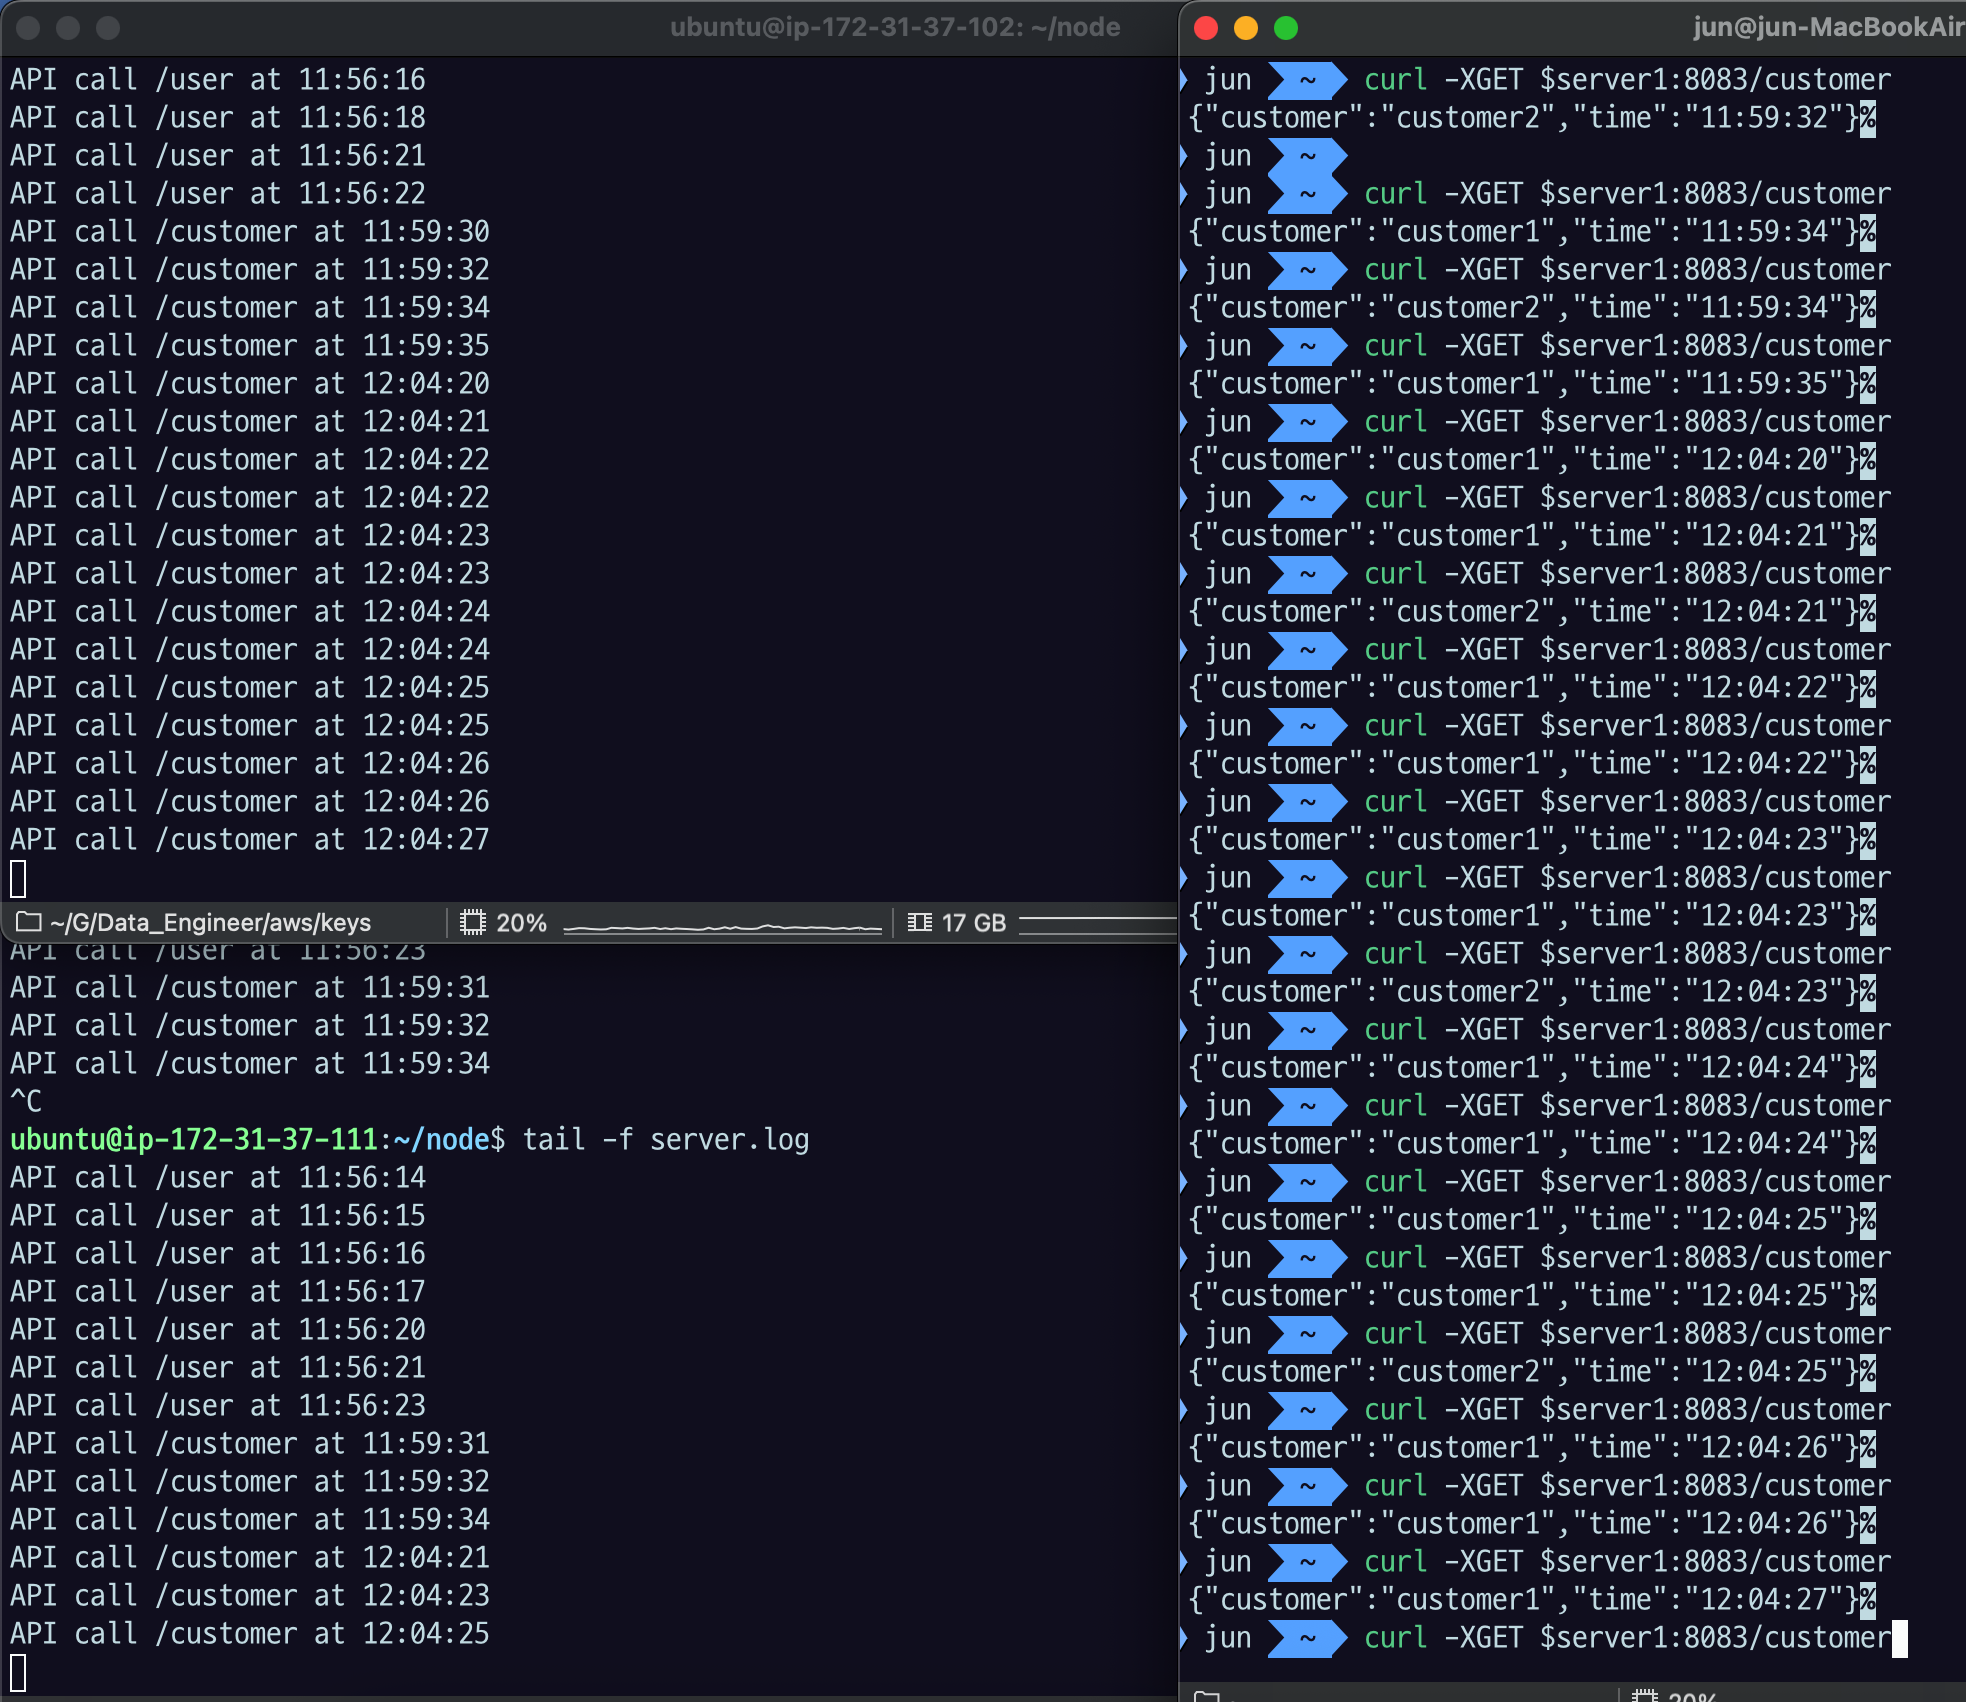
Task: Click third gray window button of ubuntu terminal
Action: [x=108, y=28]
